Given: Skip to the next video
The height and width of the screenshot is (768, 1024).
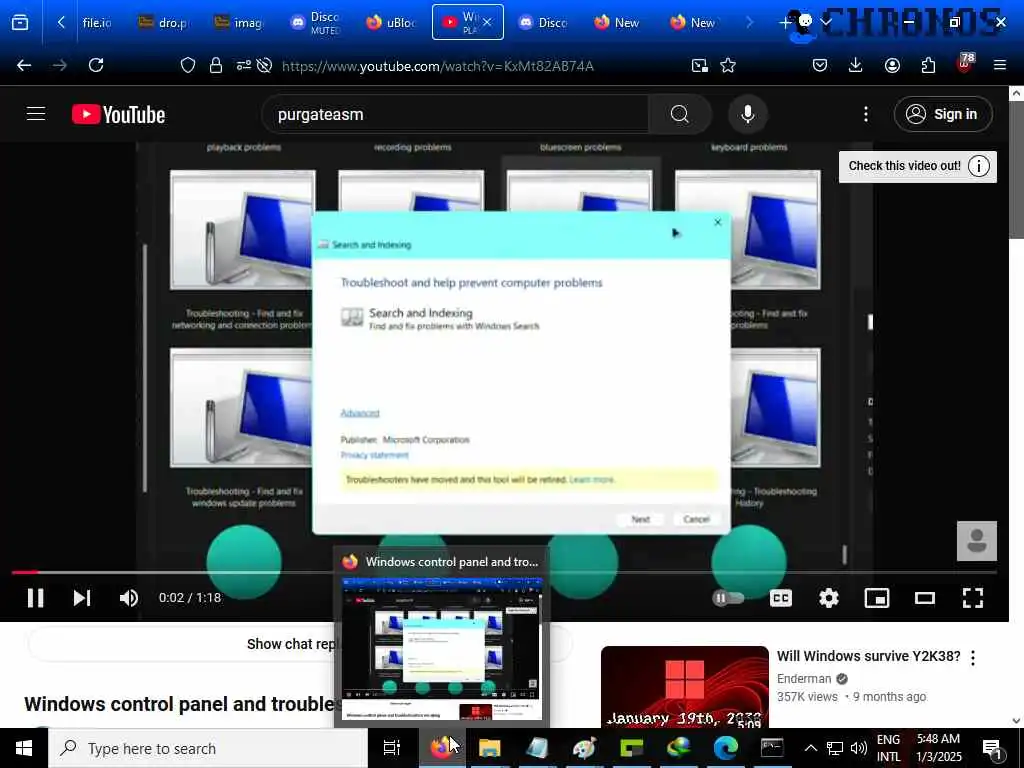Looking at the screenshot, I should coord(82,598).
